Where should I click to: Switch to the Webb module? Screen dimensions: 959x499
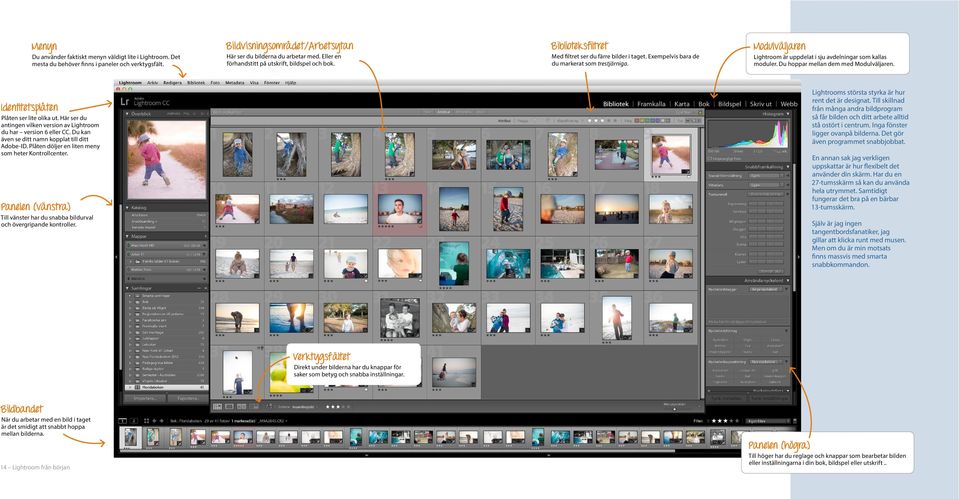[789, 104]
